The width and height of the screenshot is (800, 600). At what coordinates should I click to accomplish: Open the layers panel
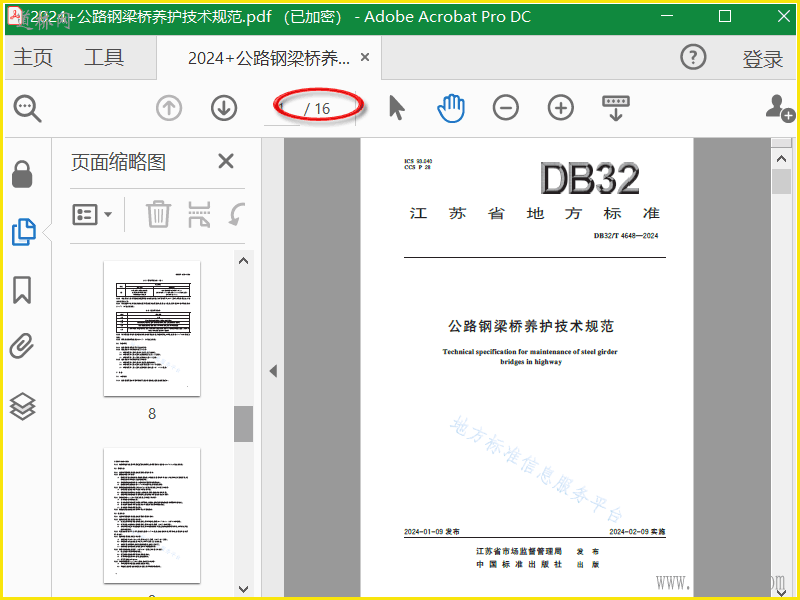pyautogui.click(x=22, y=407)
